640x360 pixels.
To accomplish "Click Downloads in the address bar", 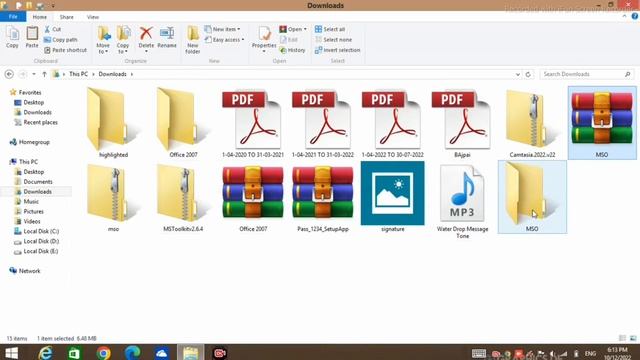I will [112, 74].
